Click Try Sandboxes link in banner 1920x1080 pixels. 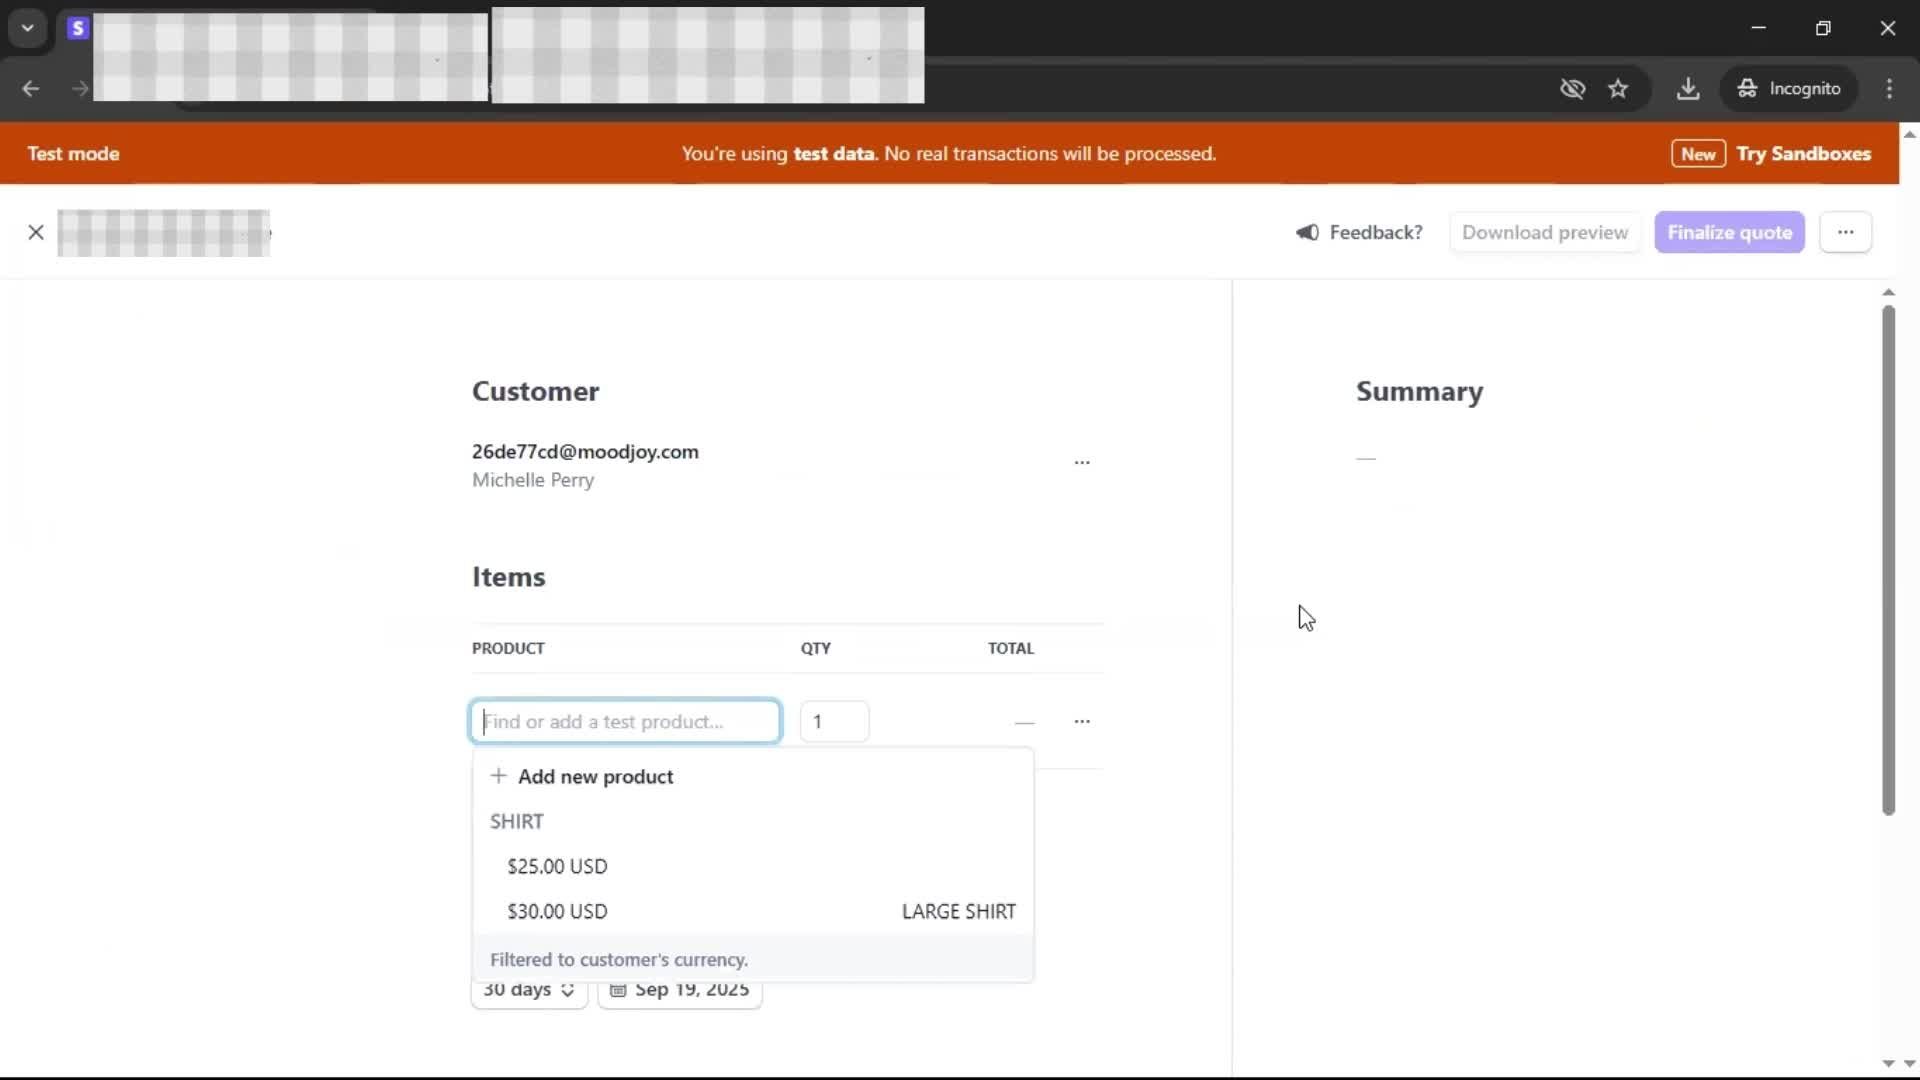pos(1803,154)
